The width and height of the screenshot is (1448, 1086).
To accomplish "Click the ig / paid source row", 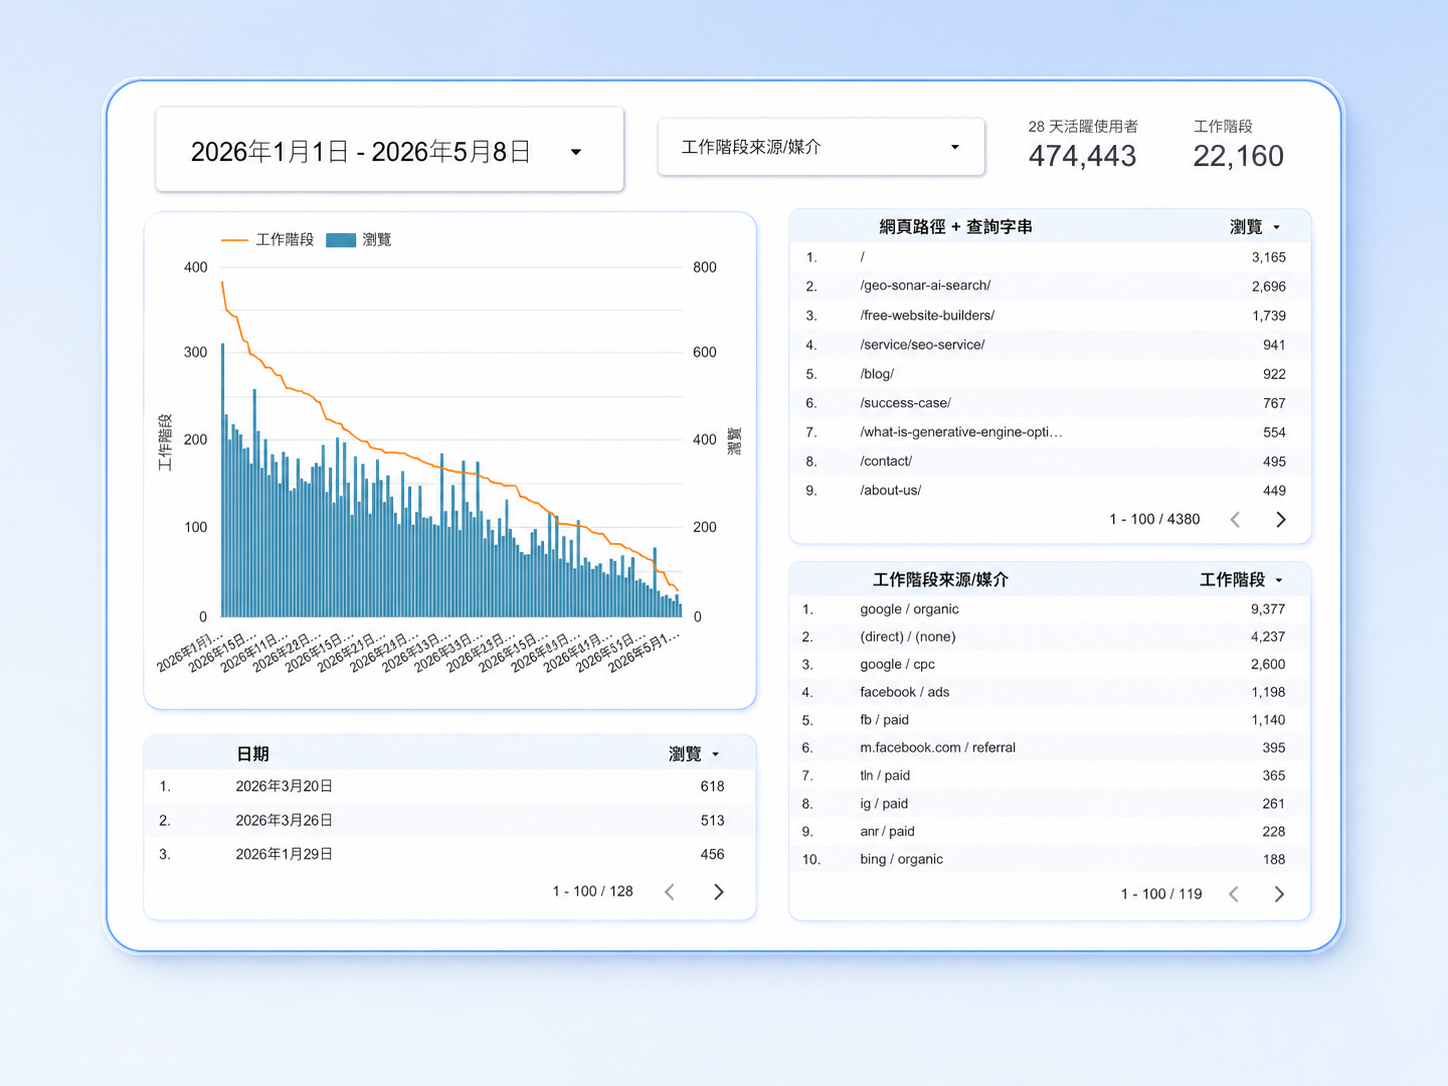I will coord(1050,804).
